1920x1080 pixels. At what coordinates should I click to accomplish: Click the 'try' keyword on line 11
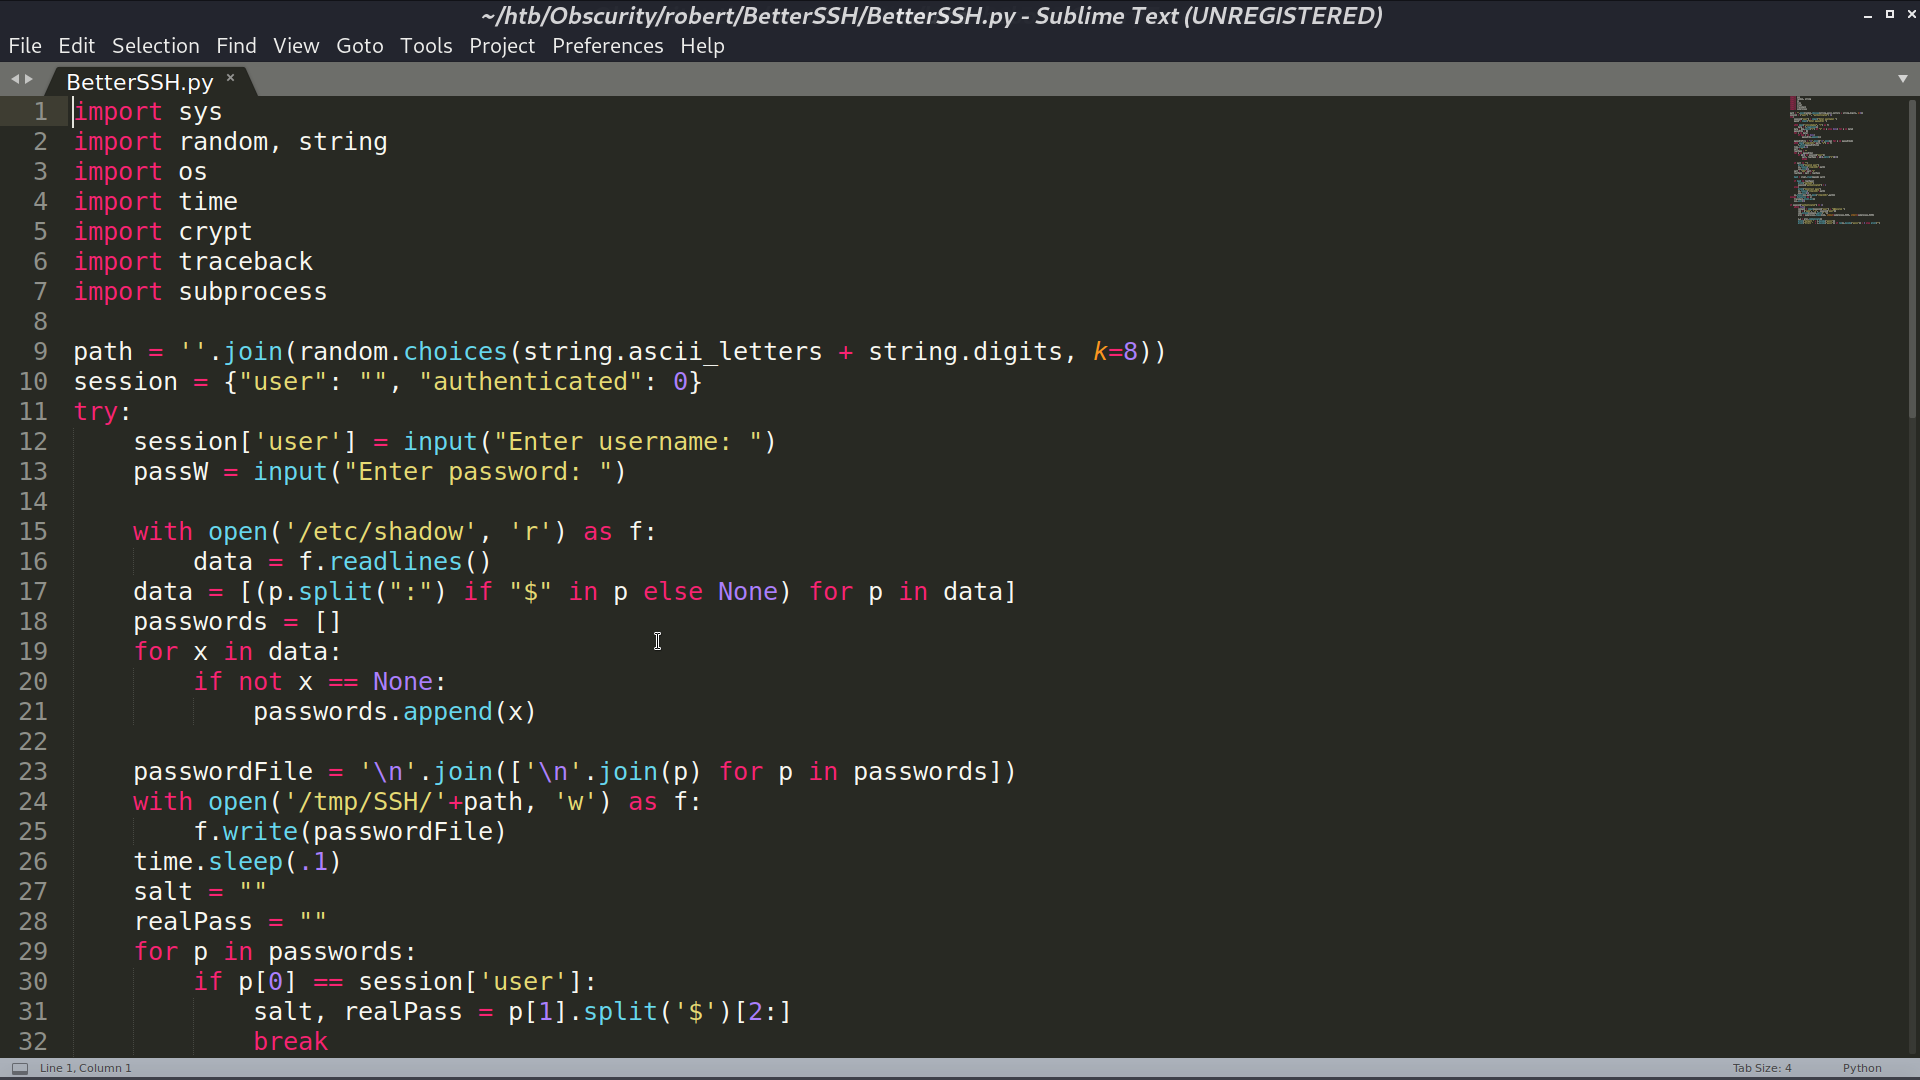(x=96, y=412)
